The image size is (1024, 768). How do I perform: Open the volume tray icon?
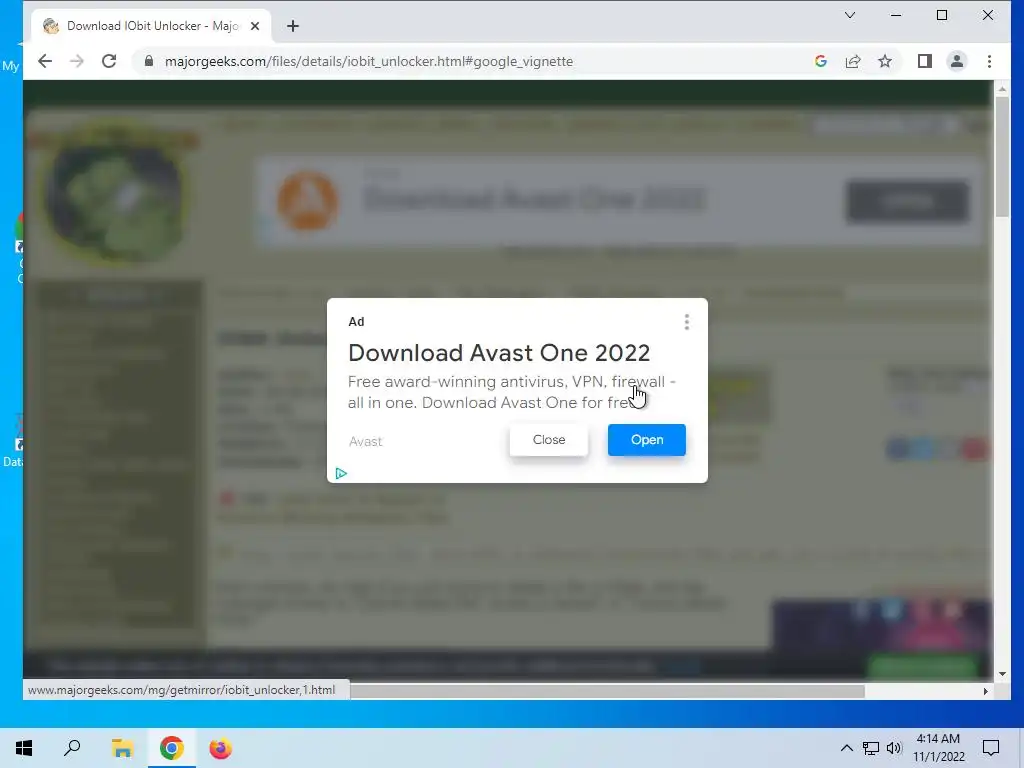click(894, 748)
